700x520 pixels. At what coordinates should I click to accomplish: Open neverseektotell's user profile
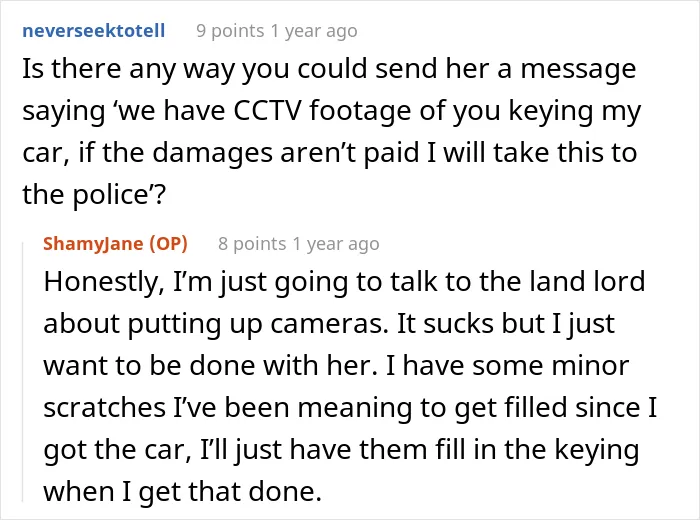[94, 31]
